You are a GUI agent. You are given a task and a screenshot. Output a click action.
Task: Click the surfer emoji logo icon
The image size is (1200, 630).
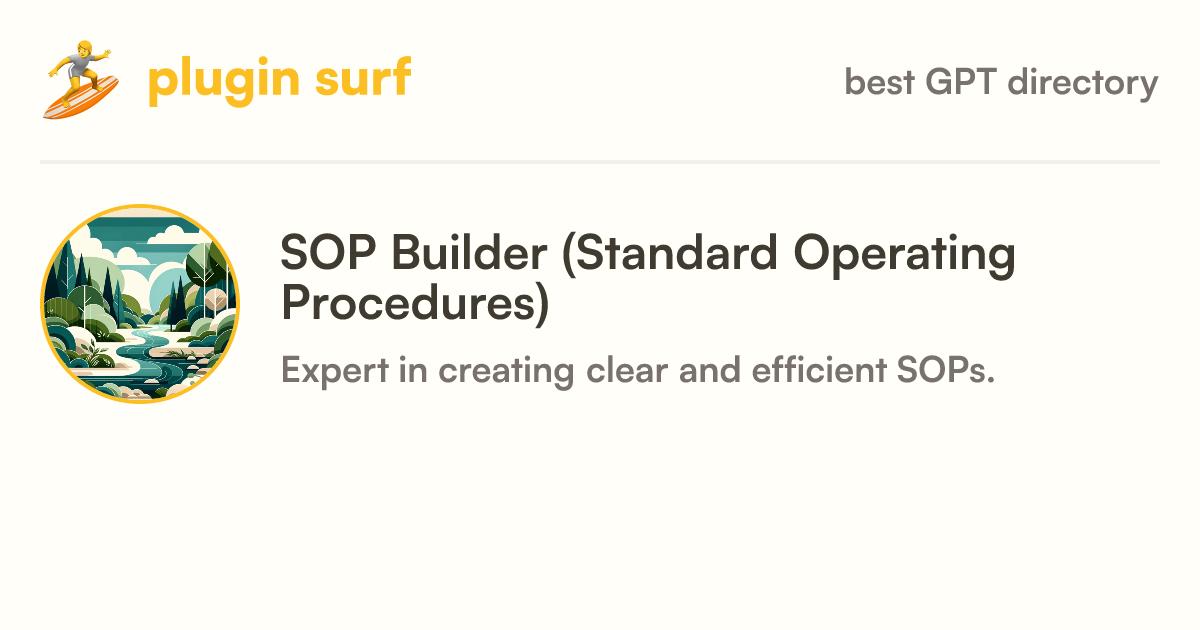82,80
